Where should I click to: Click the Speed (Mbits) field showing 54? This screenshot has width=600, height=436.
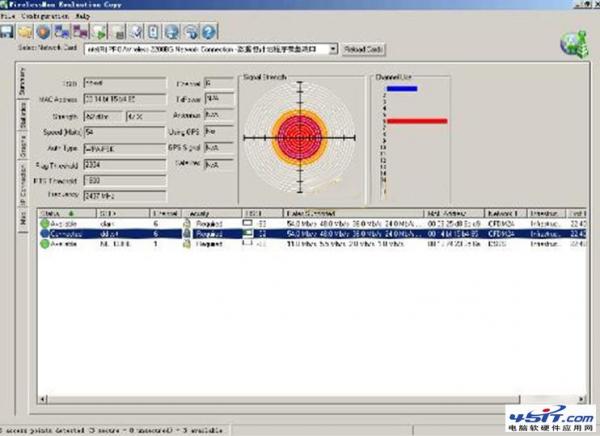125,132
